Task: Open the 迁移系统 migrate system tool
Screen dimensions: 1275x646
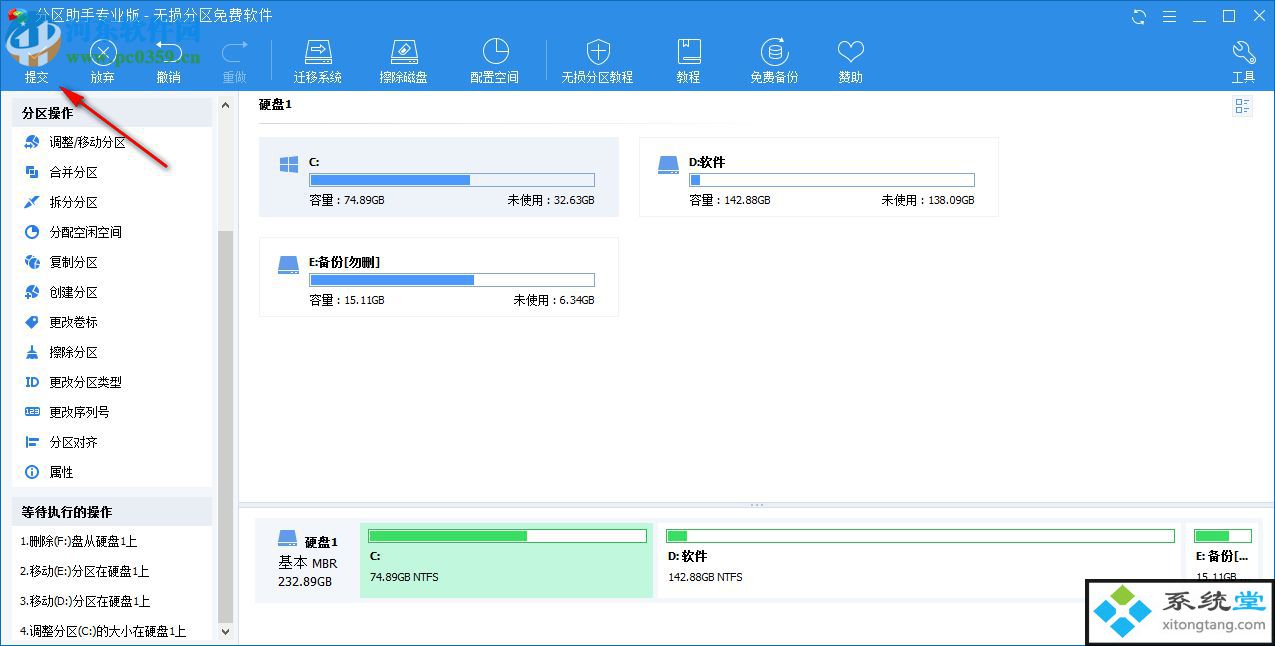Action: [318, 60]
